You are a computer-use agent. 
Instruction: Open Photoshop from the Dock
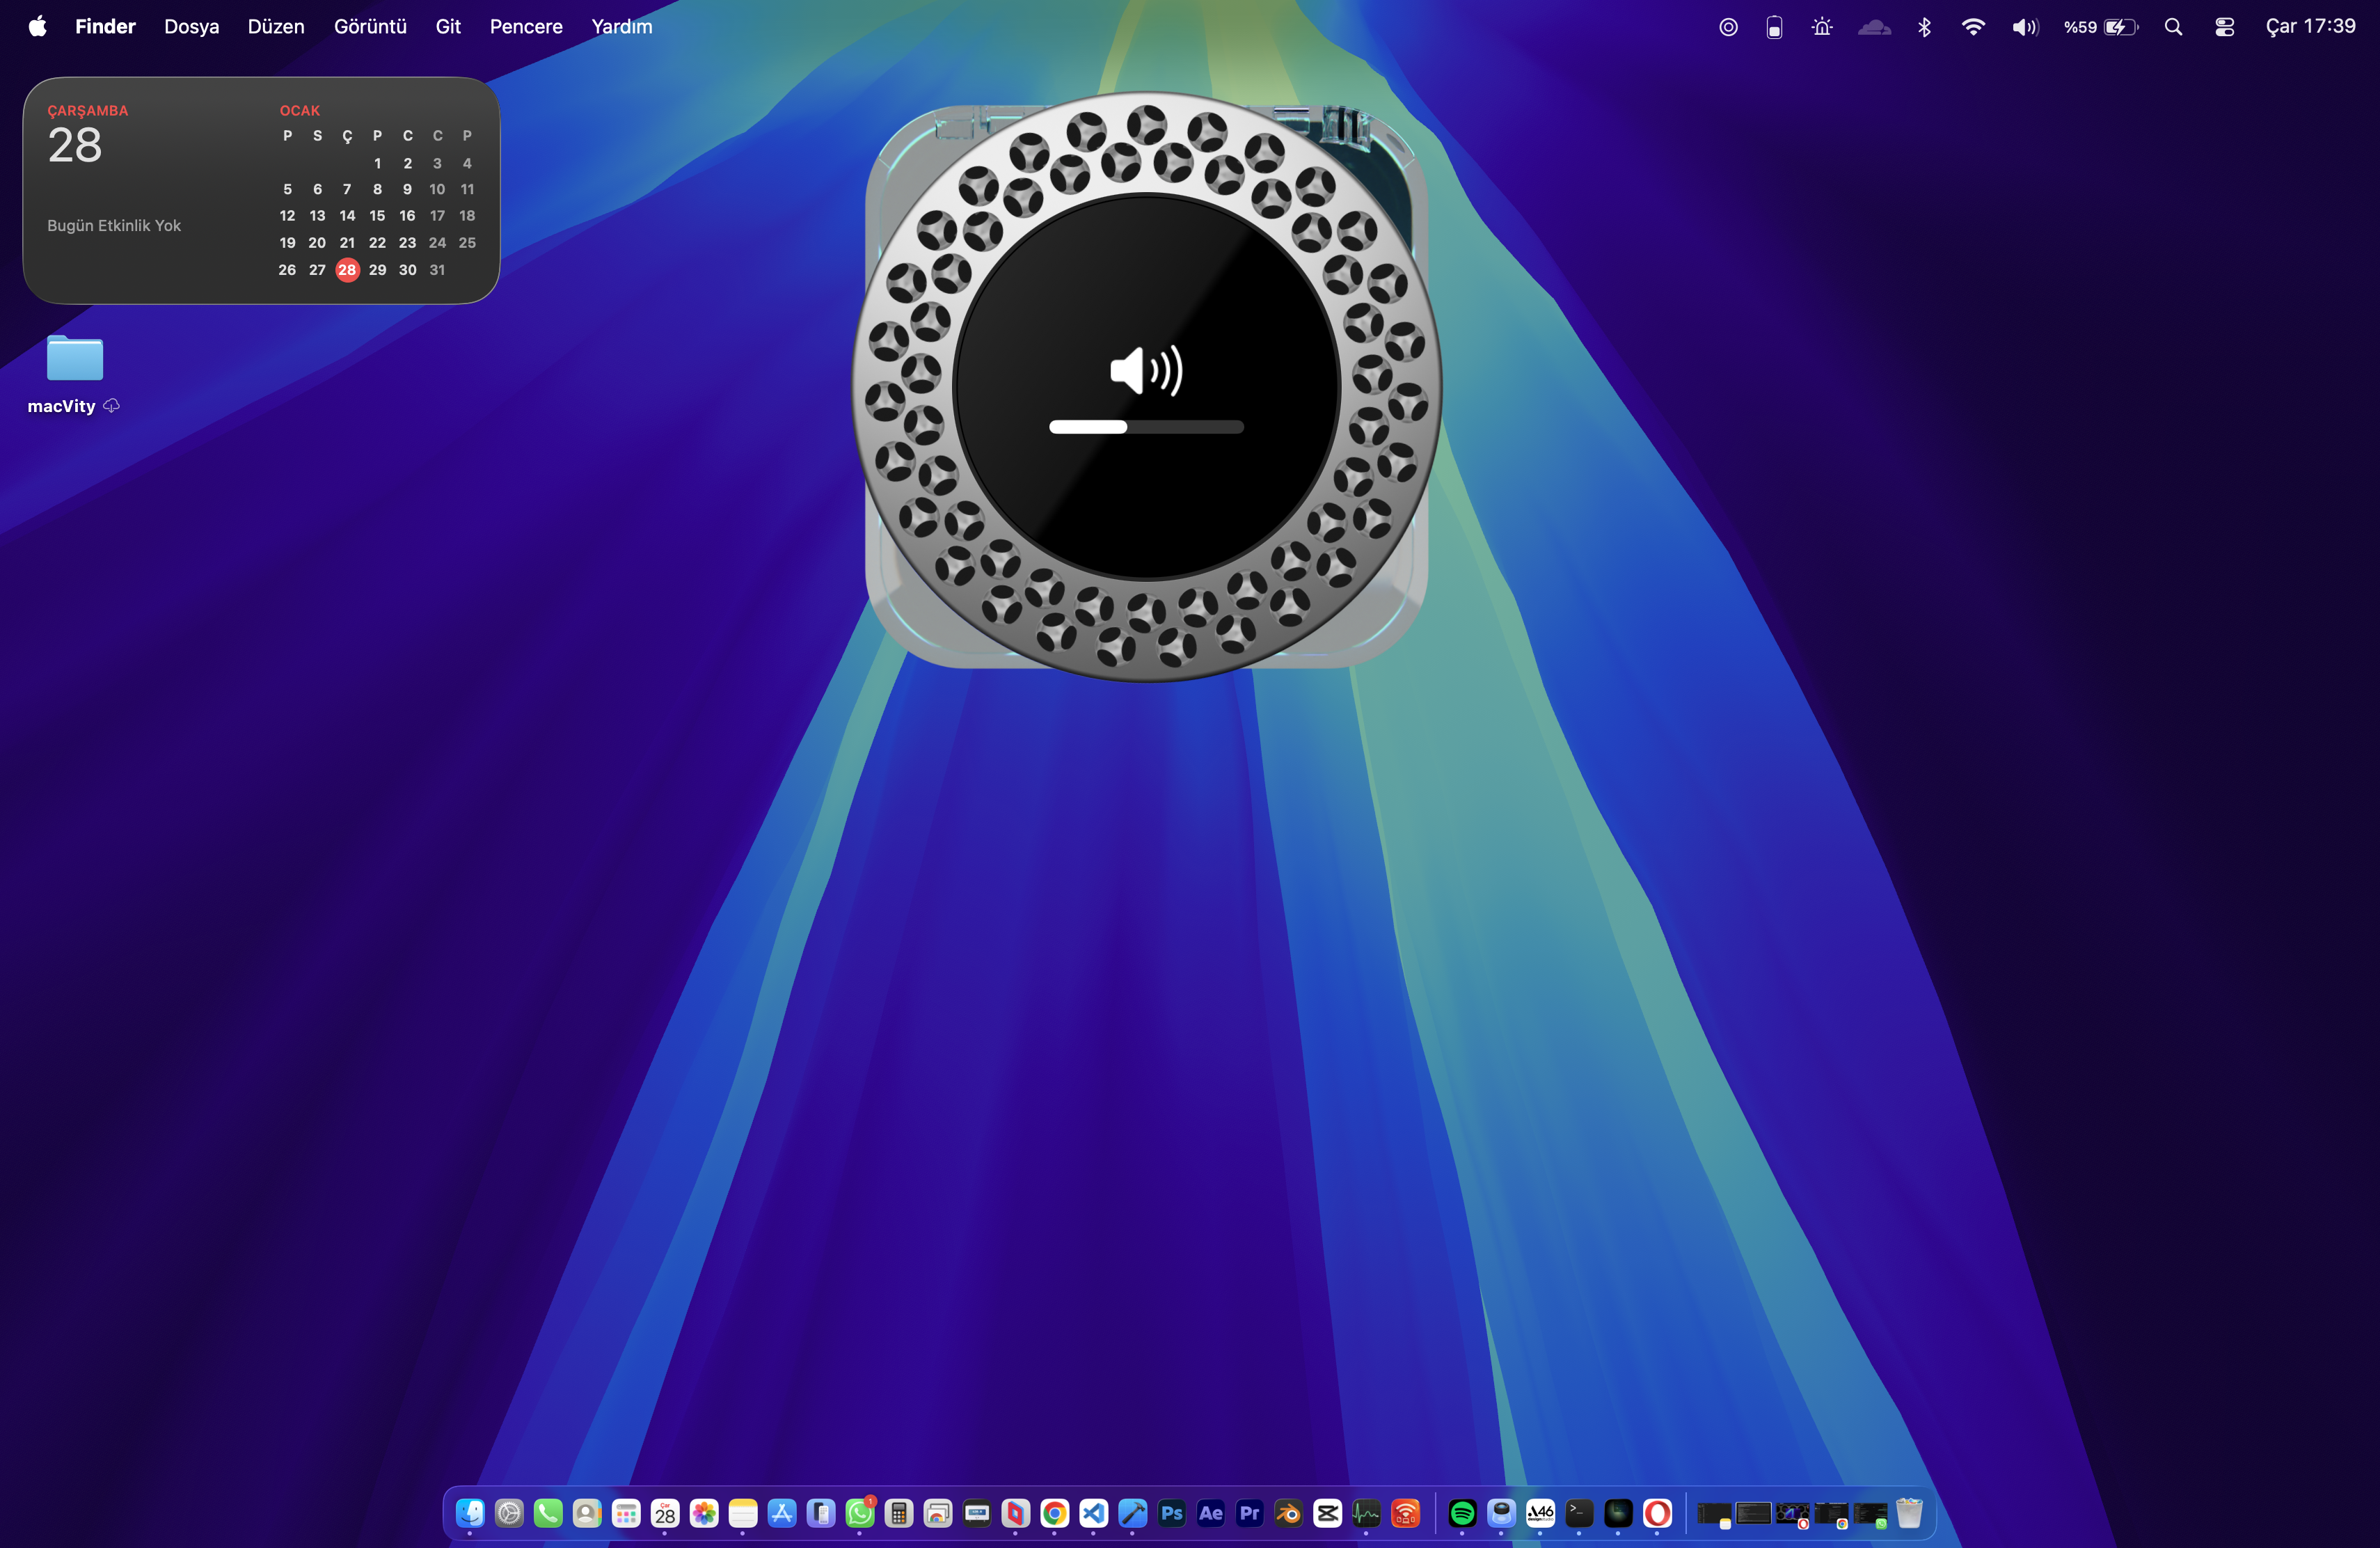(x=1172, y=1514)
